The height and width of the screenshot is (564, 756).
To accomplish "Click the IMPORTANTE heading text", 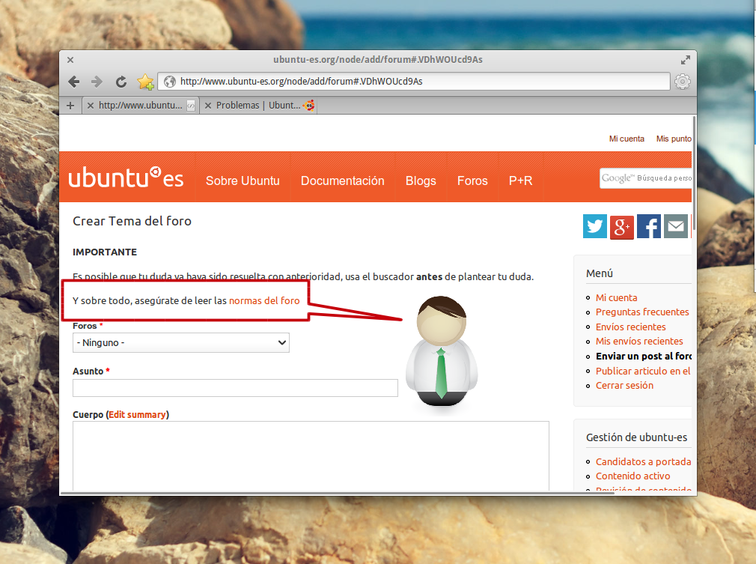I will tap(105, 252).
